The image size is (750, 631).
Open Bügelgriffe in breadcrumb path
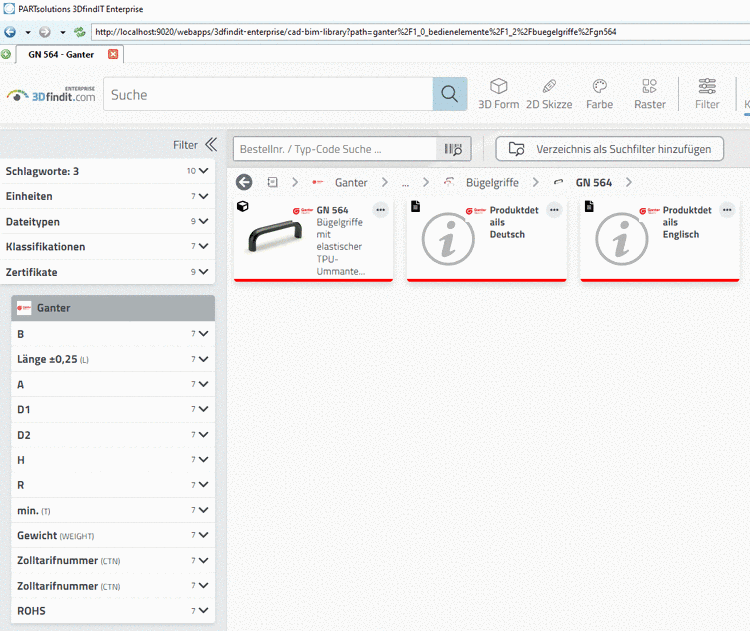492,182
